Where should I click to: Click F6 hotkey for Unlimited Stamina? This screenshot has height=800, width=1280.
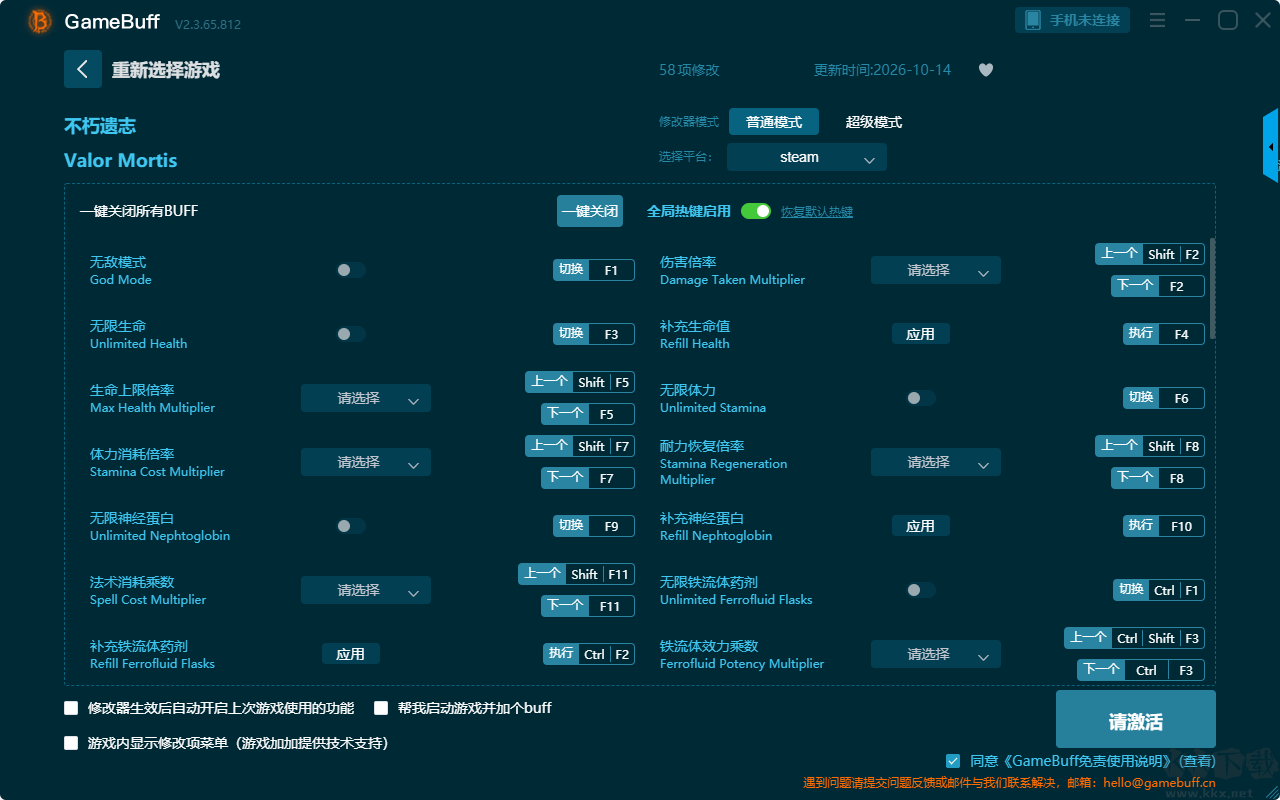[1181, 398]
